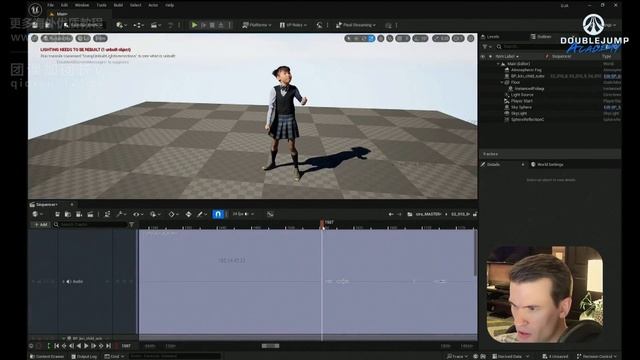Toggle the blue snapping magnet in Sequencer
This screenshot has width=640, height=360.
(x=218, y=214)
